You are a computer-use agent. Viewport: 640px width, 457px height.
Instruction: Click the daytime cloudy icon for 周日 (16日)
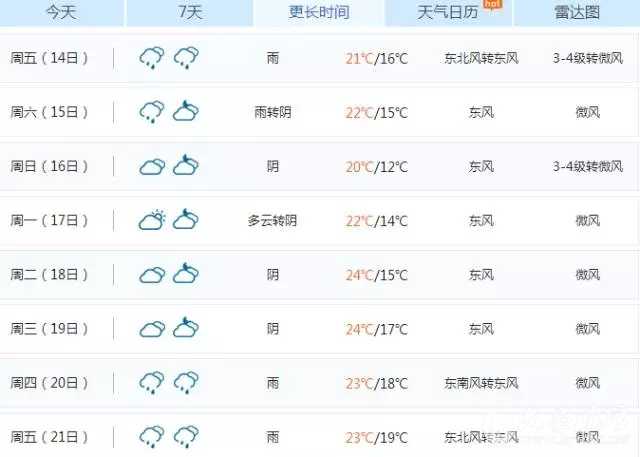(x=152, y=166)
